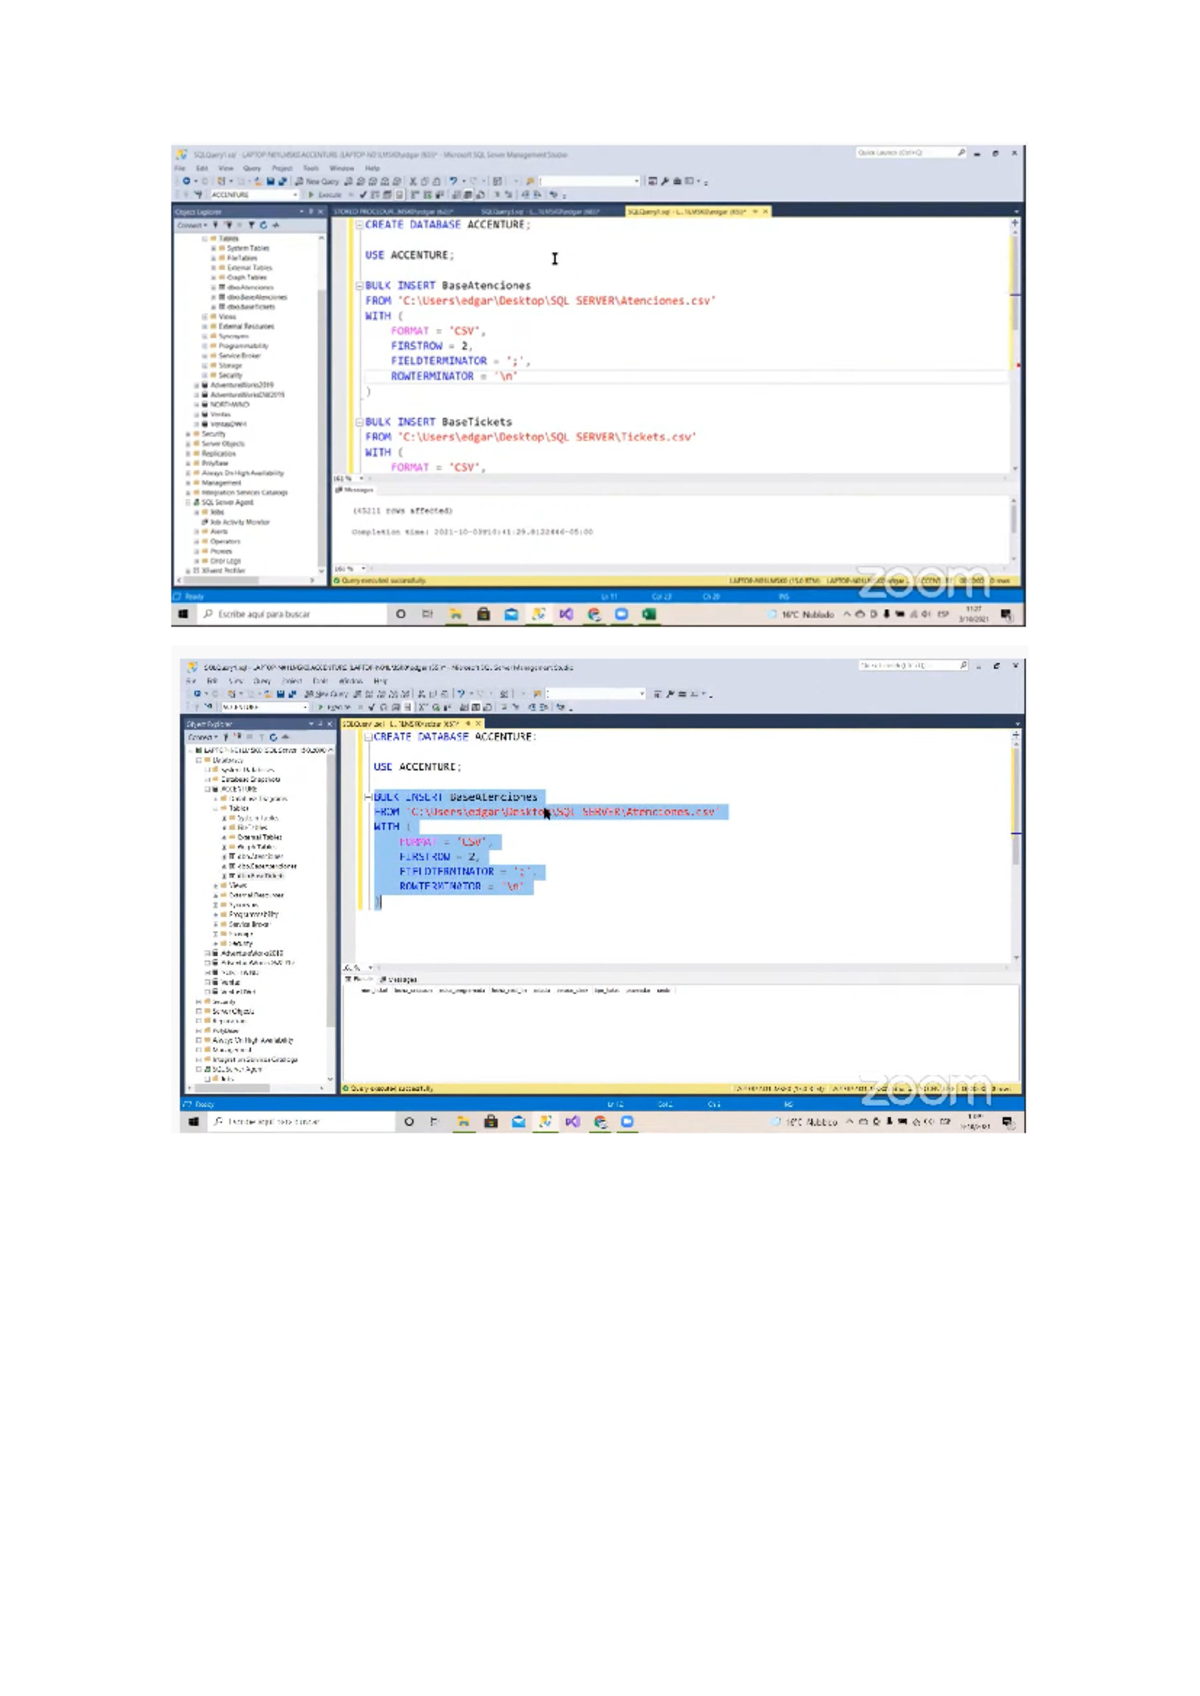Viewport: 1200px width, 1696px height.
Task: Select Service Broker folder in upper Object Explorer
Action: [236, 356]
